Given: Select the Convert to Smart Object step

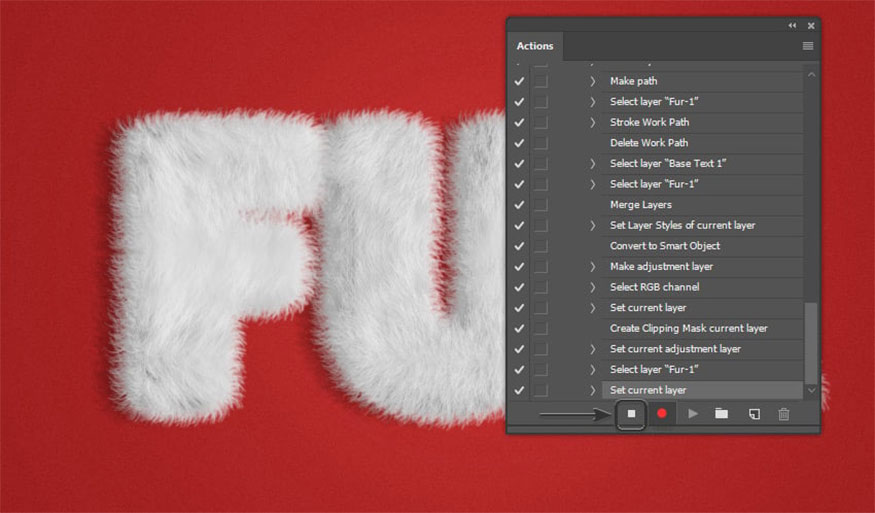Looking at the screenshot, I should click(x=665, y=246).
